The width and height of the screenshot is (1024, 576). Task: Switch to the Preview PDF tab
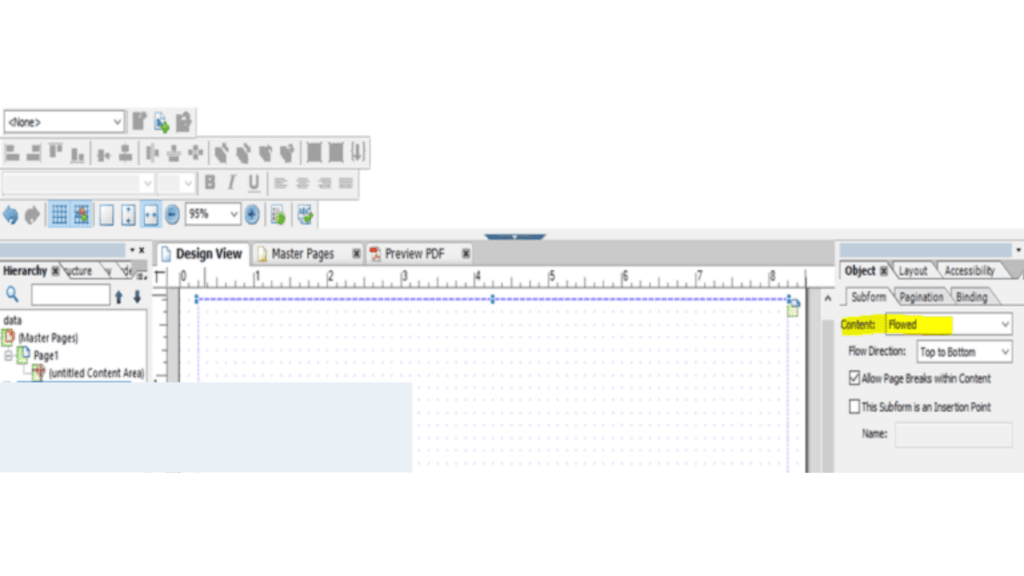coord(413,253)
